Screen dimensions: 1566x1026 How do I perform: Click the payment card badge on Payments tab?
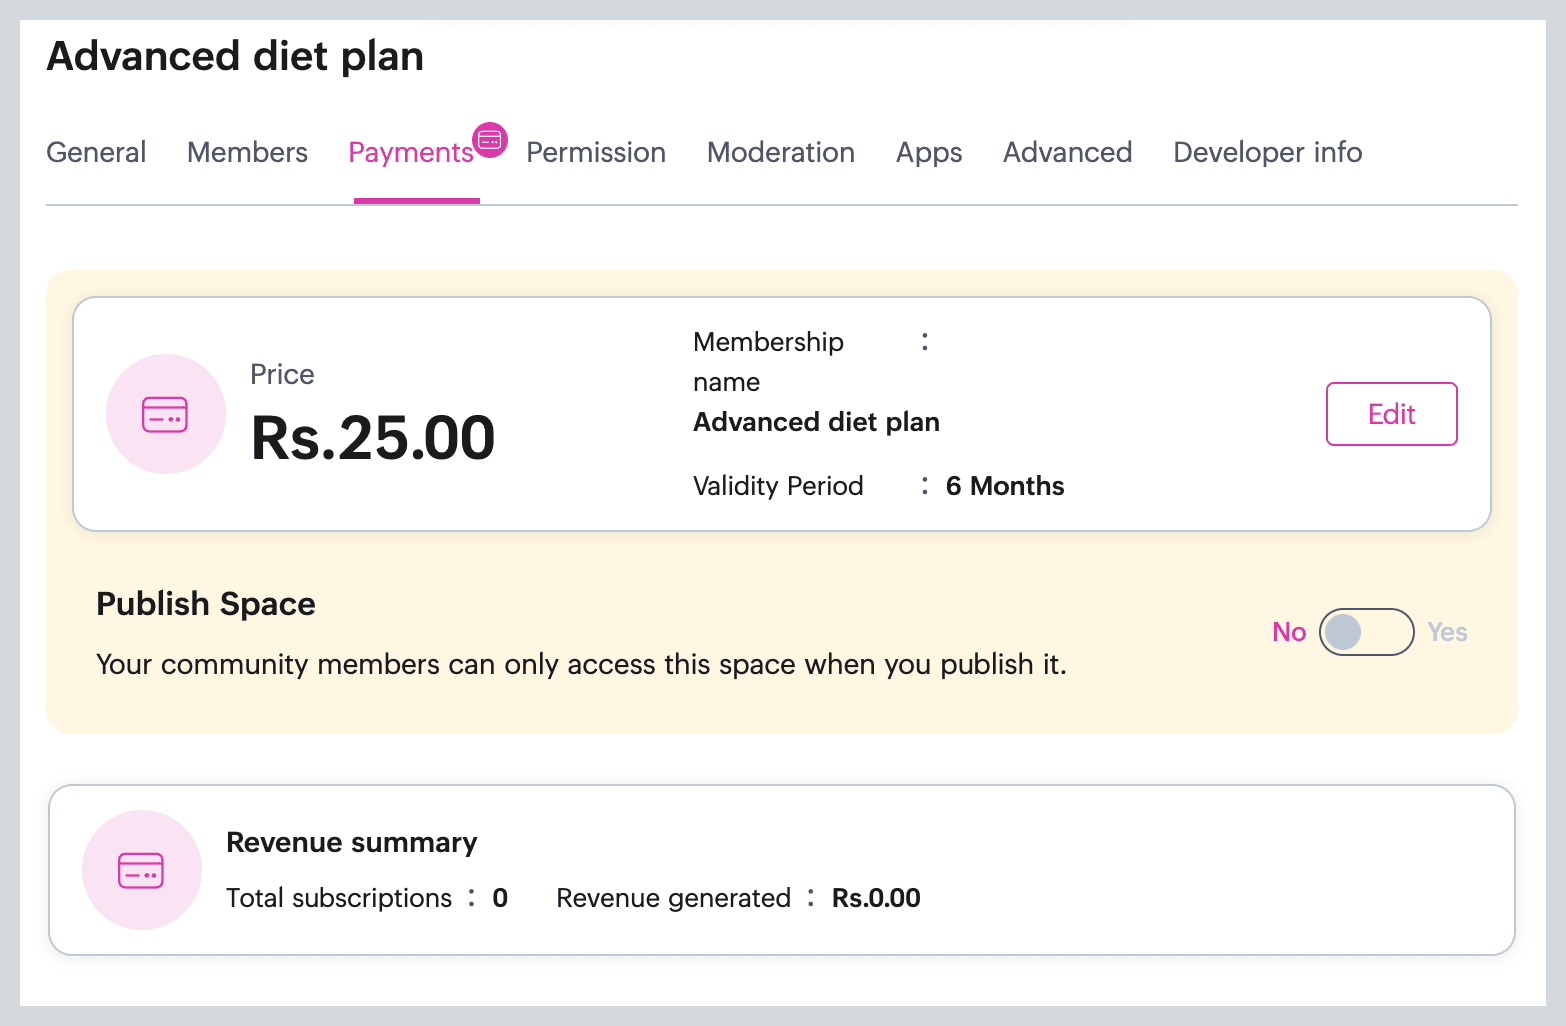coord(490,140)
